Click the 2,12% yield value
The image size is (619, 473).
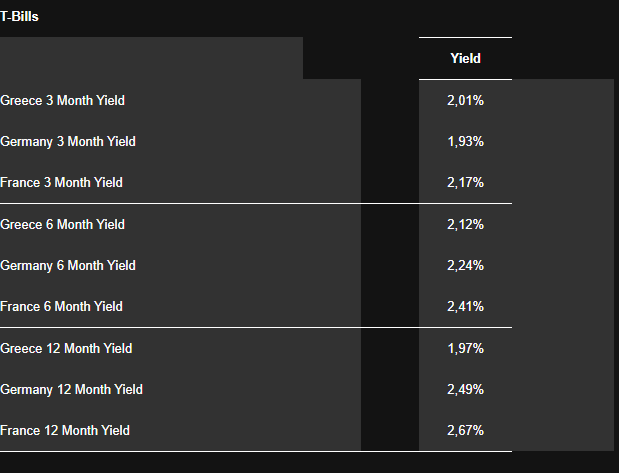465,224
